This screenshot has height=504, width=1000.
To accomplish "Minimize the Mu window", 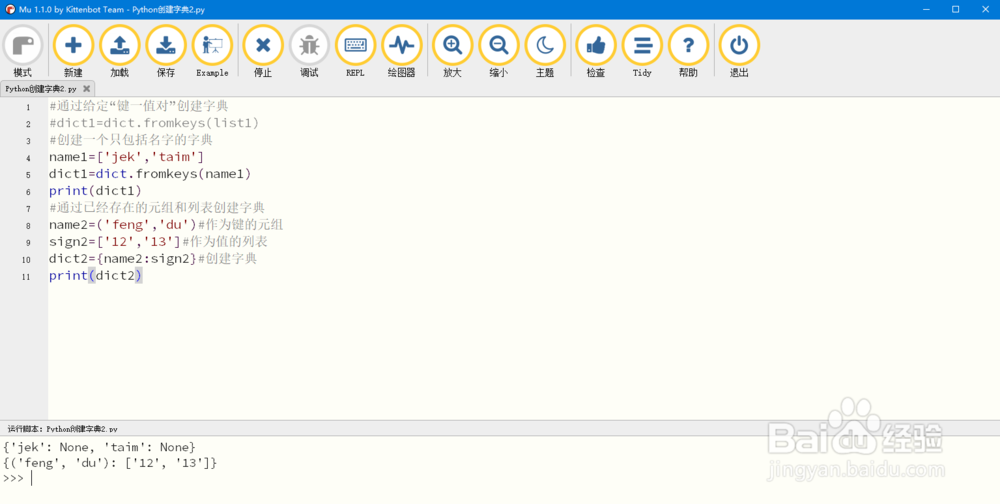I will (926, 9).
